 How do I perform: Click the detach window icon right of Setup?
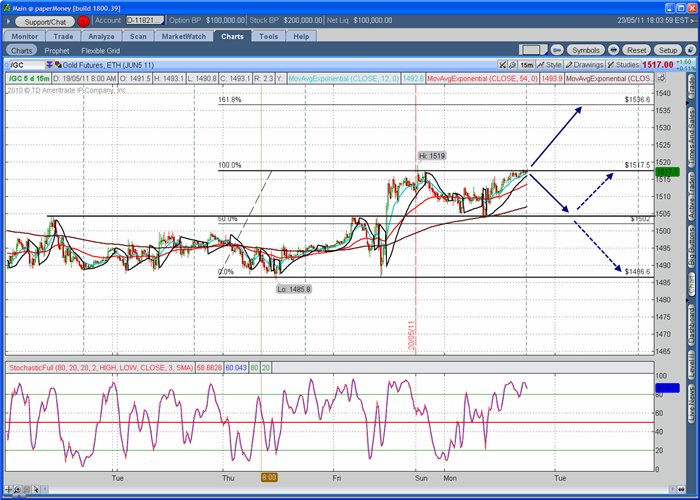coord(690,50)
